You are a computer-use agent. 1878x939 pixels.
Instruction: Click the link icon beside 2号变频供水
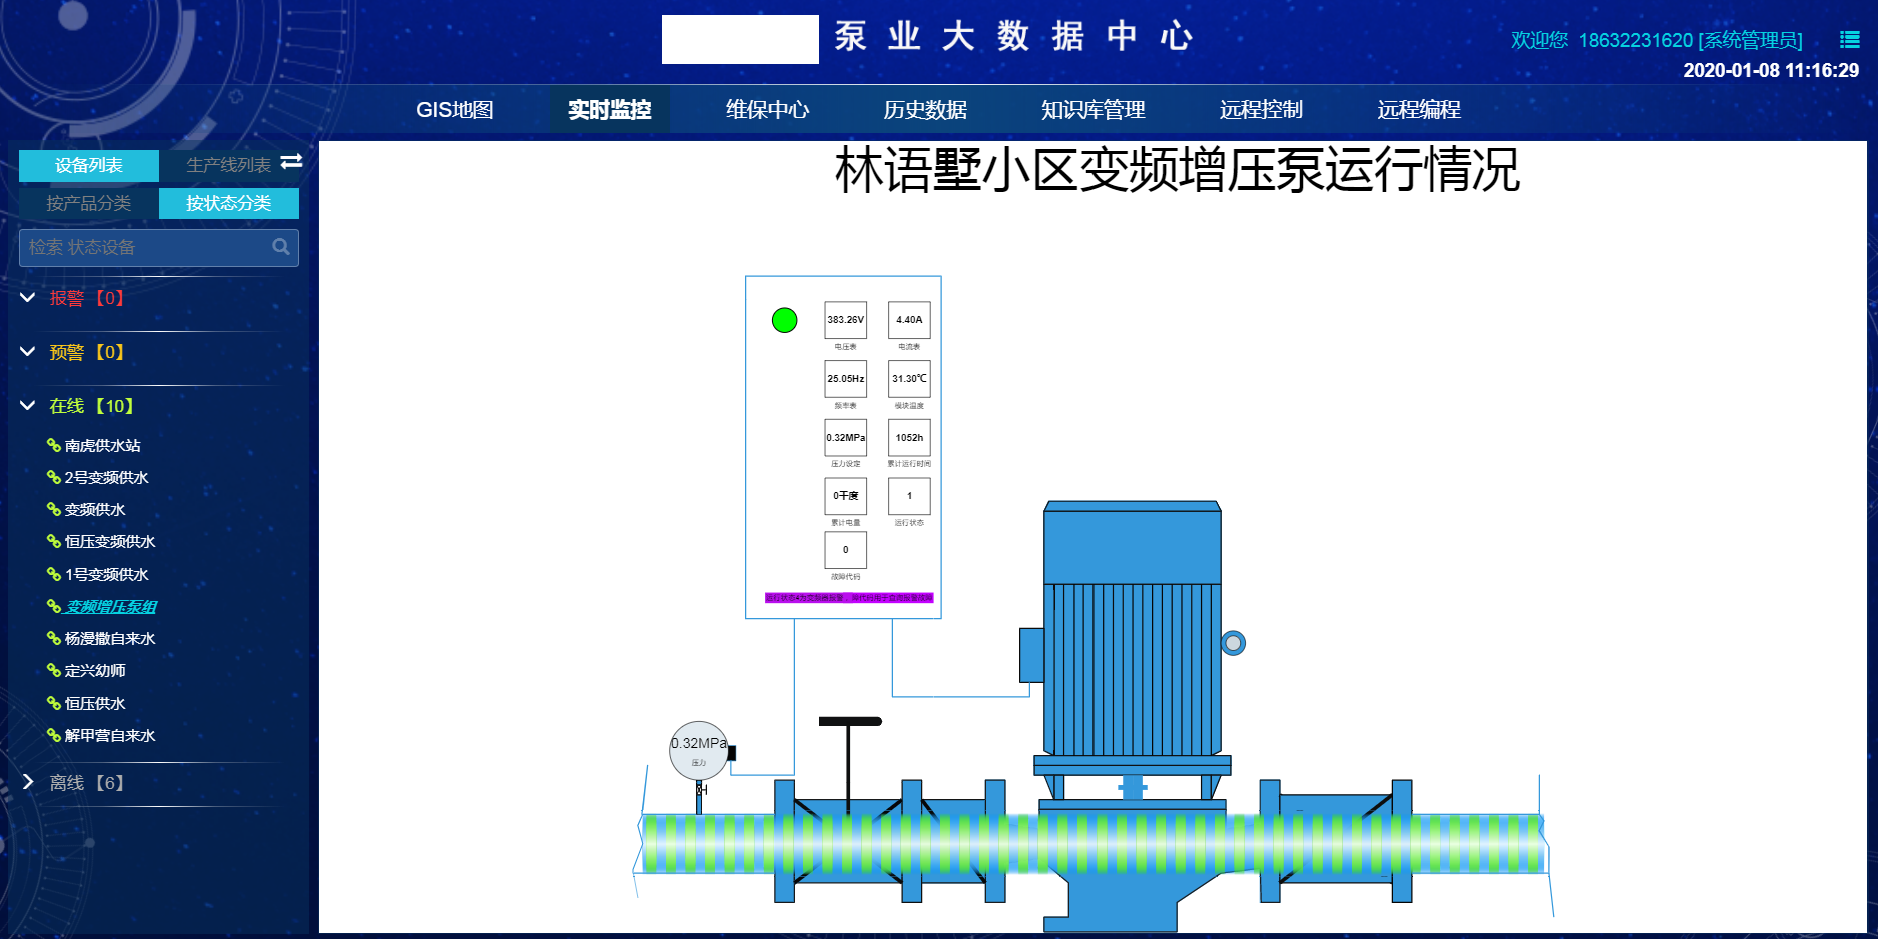(x=53, y=477)
